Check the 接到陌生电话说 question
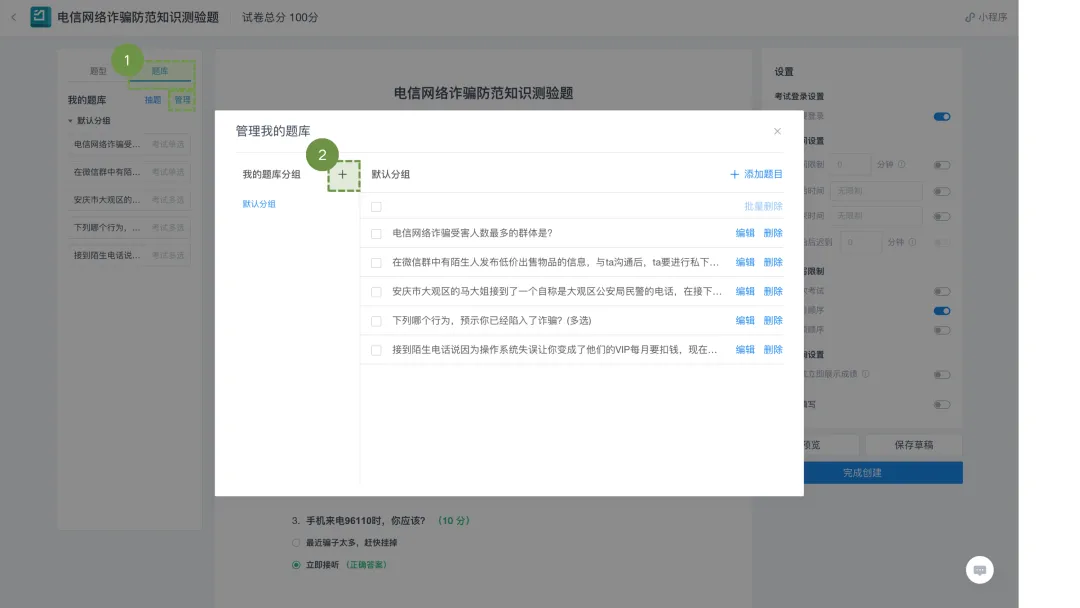1080x608 pixels. (x=376, y=350)
